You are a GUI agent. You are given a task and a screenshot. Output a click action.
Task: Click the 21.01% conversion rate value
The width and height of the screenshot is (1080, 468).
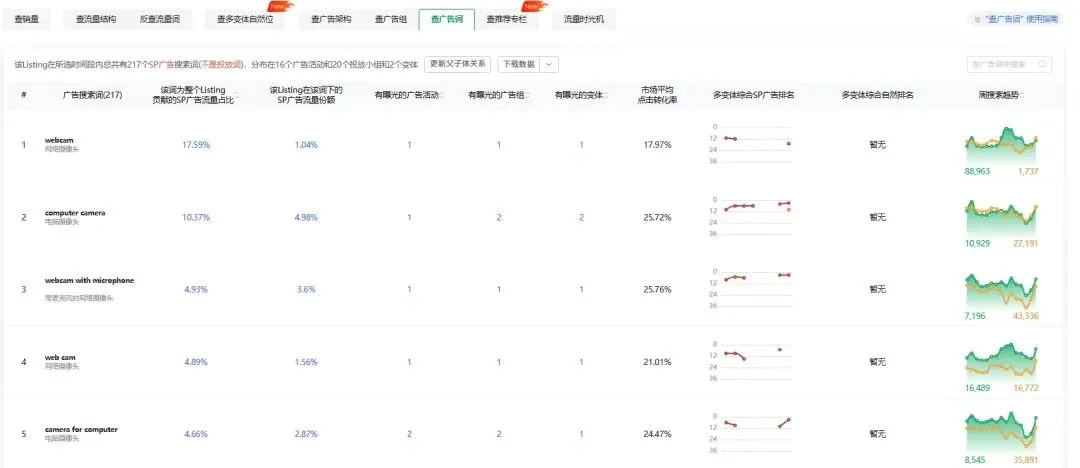657,362
